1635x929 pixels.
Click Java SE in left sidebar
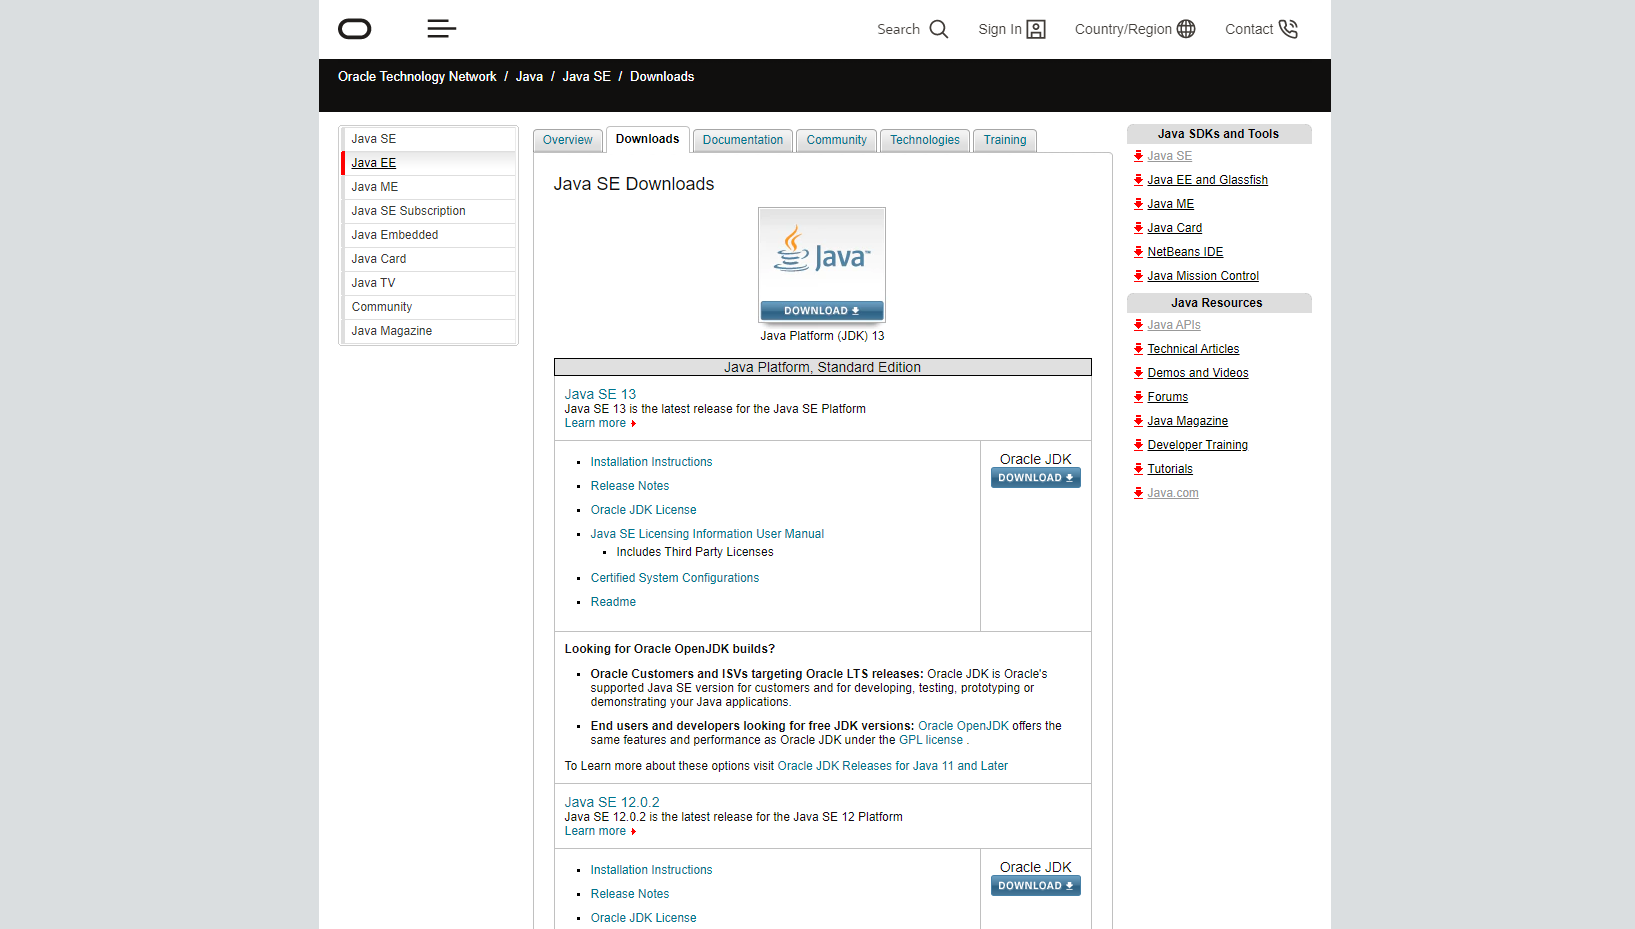point(429,139)
